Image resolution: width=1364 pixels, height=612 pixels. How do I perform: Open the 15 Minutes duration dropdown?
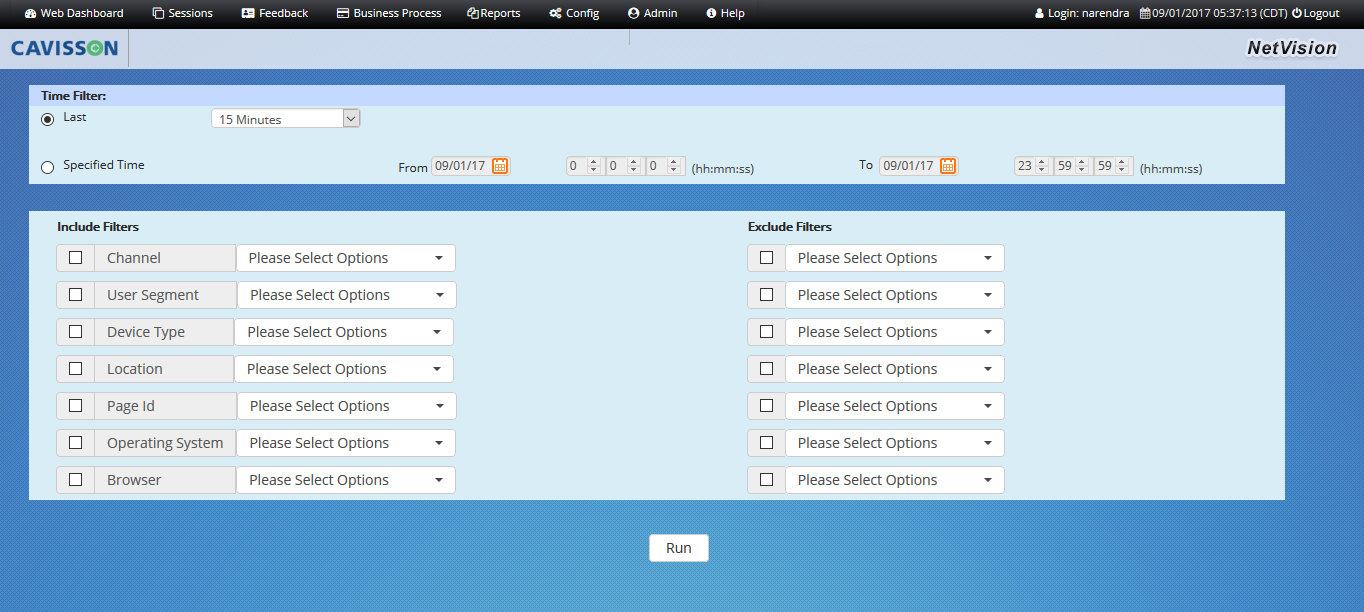point(285,119)
